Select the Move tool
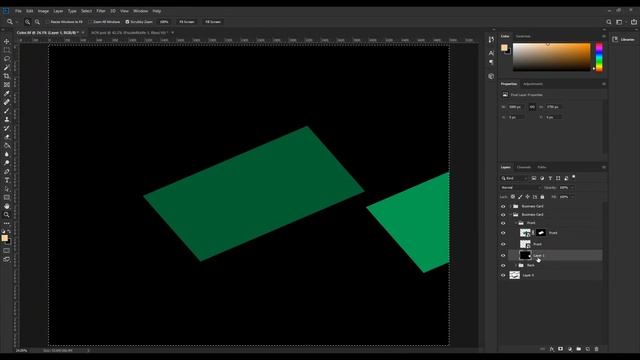Screen dimensions: 640x360 [x=7, y=41]
